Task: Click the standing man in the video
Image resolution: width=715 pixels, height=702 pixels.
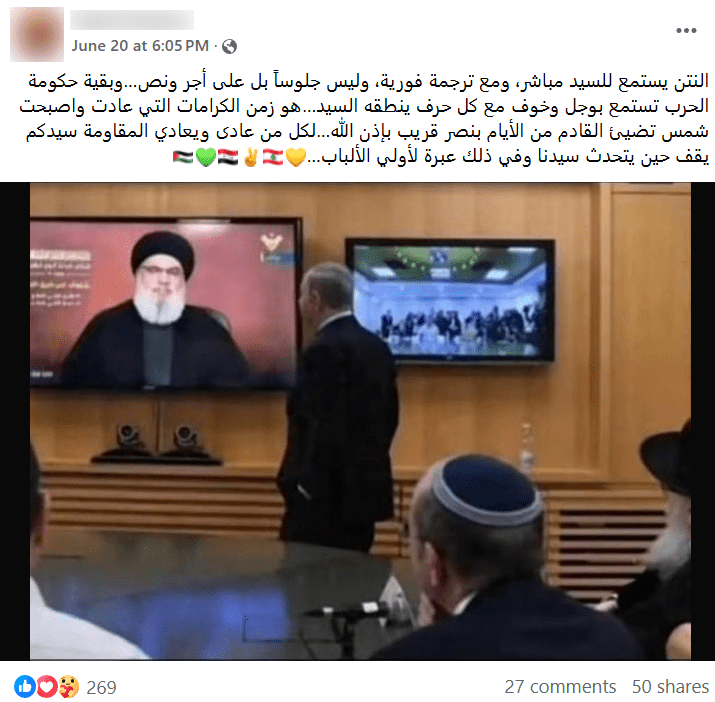Action: pyautogui.click(x=338, y=406)
